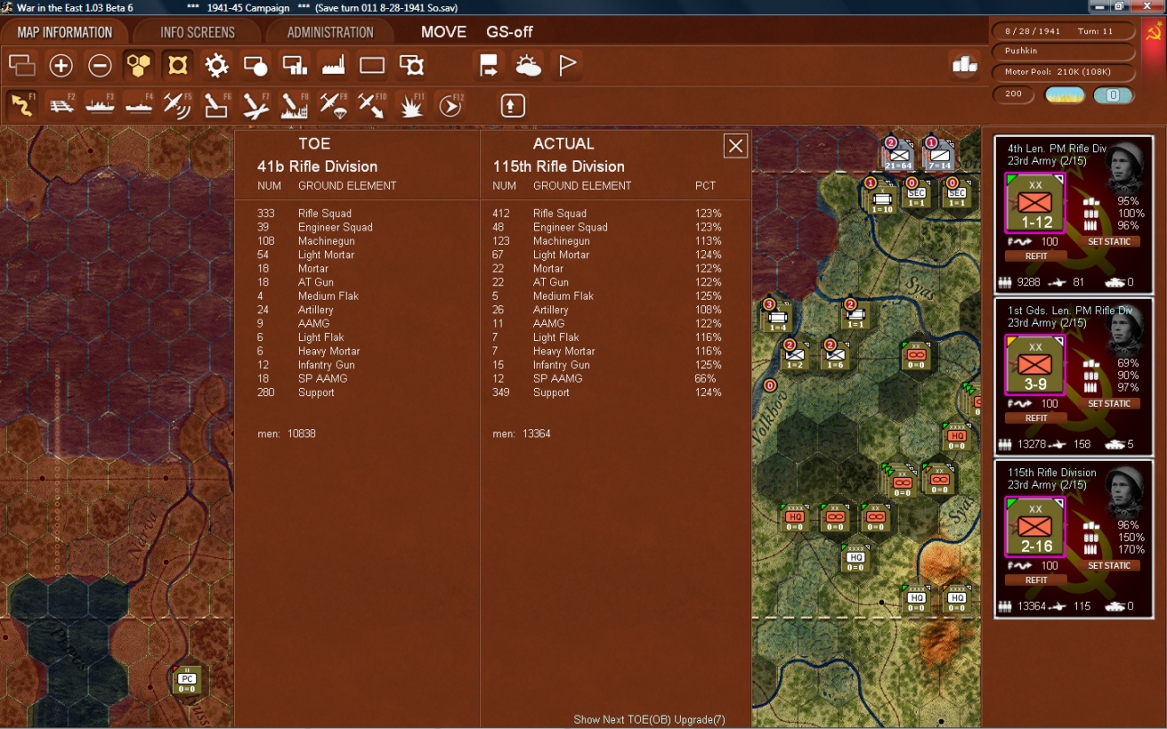Zoom in the map with the plus icon
This screenshot has height=729, width=1167.
coord(61,66)
